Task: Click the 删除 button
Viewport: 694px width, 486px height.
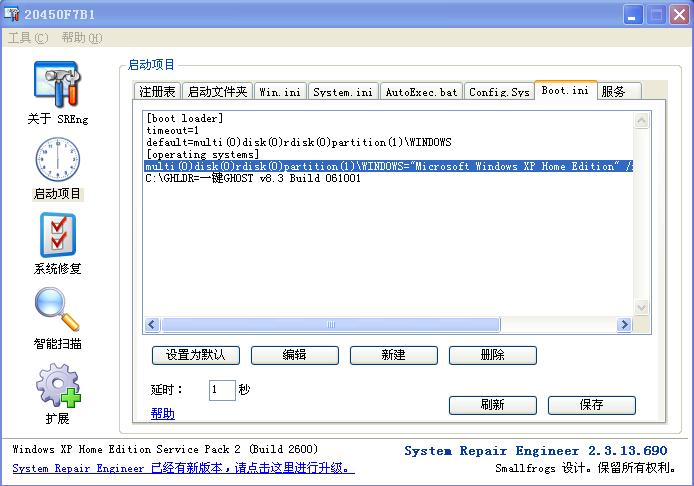Action: [493, 355]
